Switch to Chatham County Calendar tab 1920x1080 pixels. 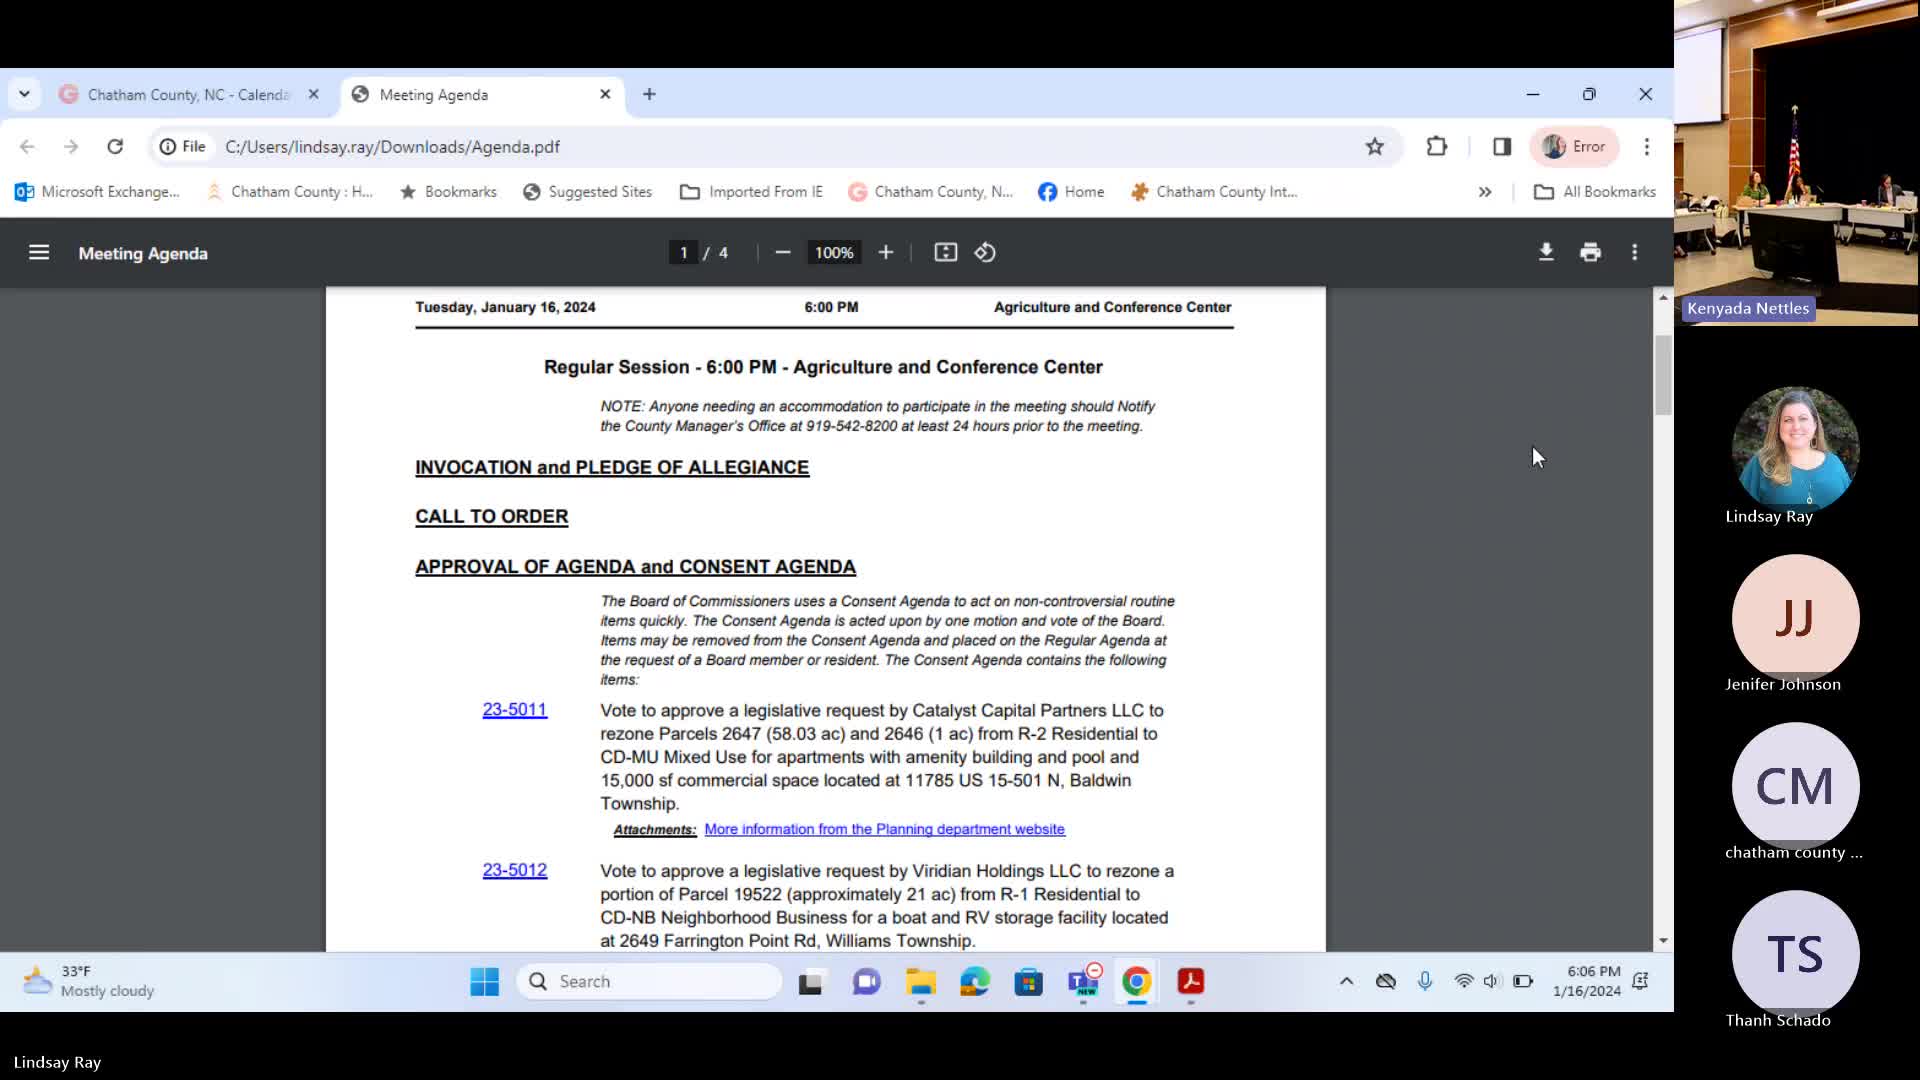click(x=187, y=94)
